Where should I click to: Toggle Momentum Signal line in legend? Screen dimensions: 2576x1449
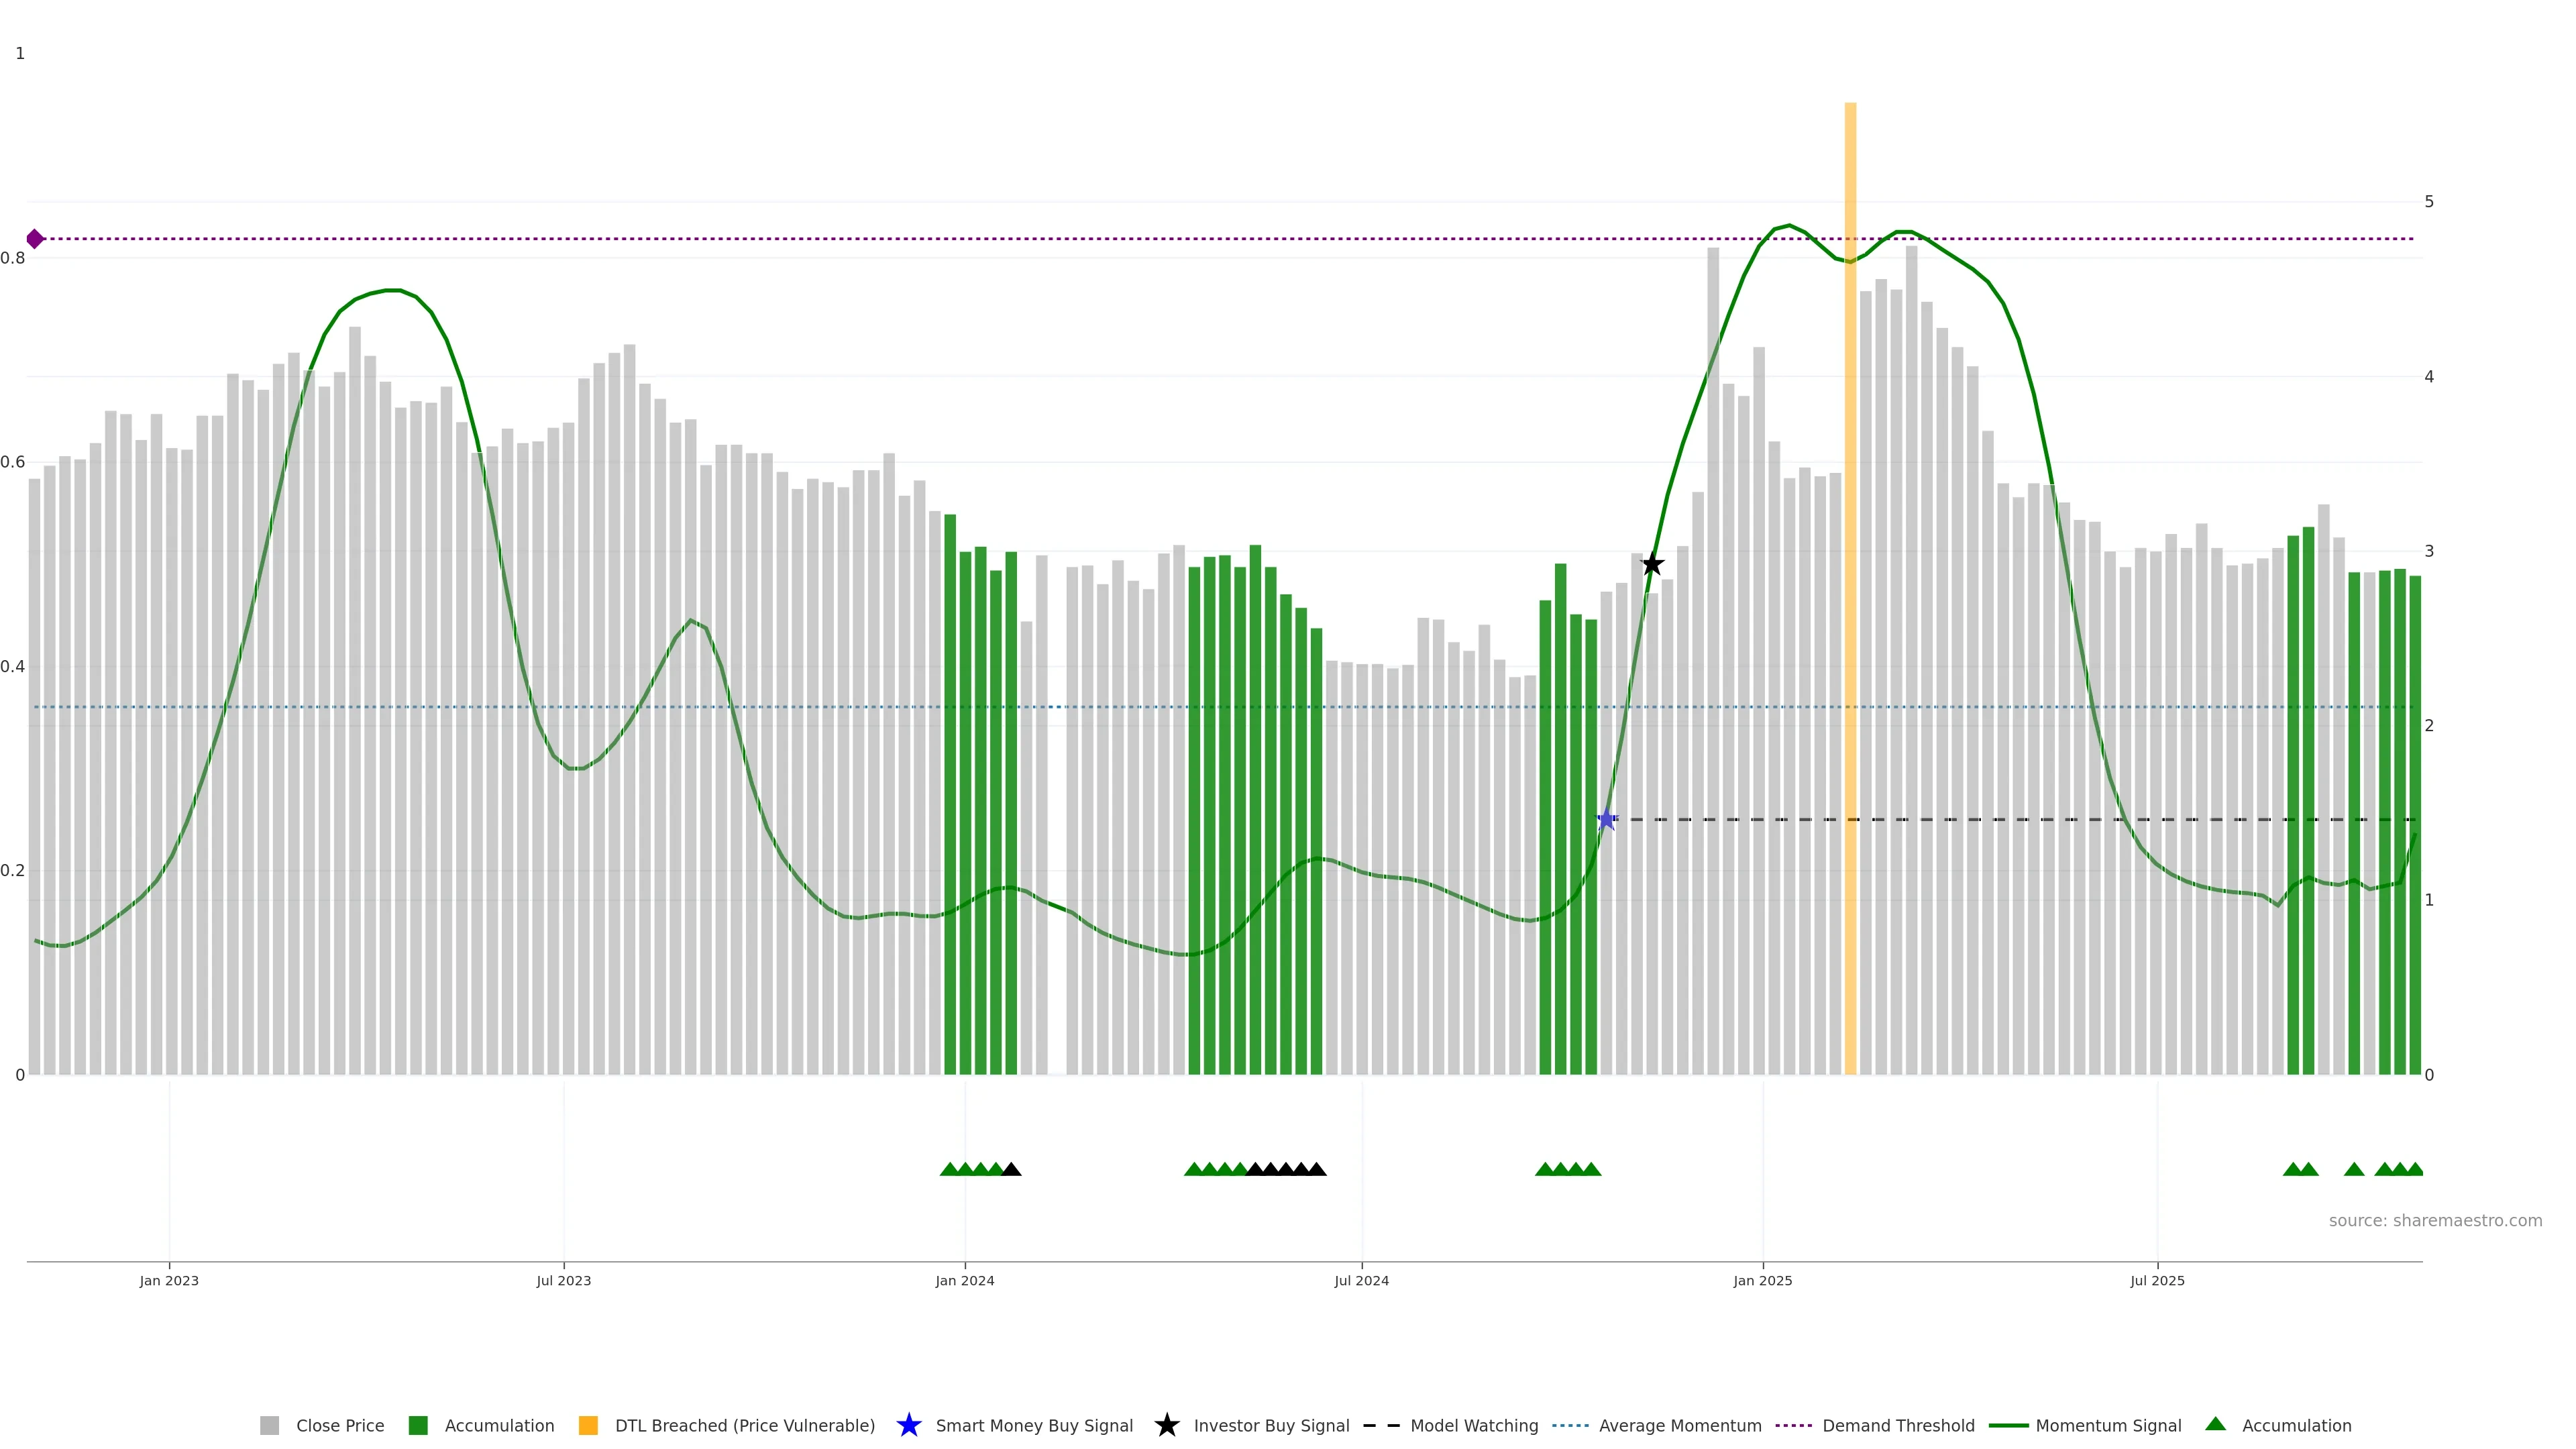[x=2108, y=1425]
